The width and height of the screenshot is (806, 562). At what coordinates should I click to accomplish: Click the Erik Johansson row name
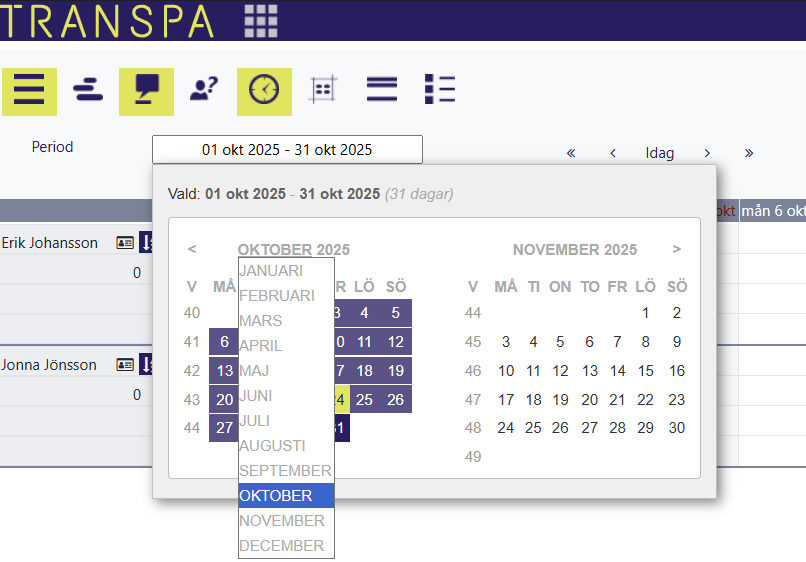click(49, 243)
